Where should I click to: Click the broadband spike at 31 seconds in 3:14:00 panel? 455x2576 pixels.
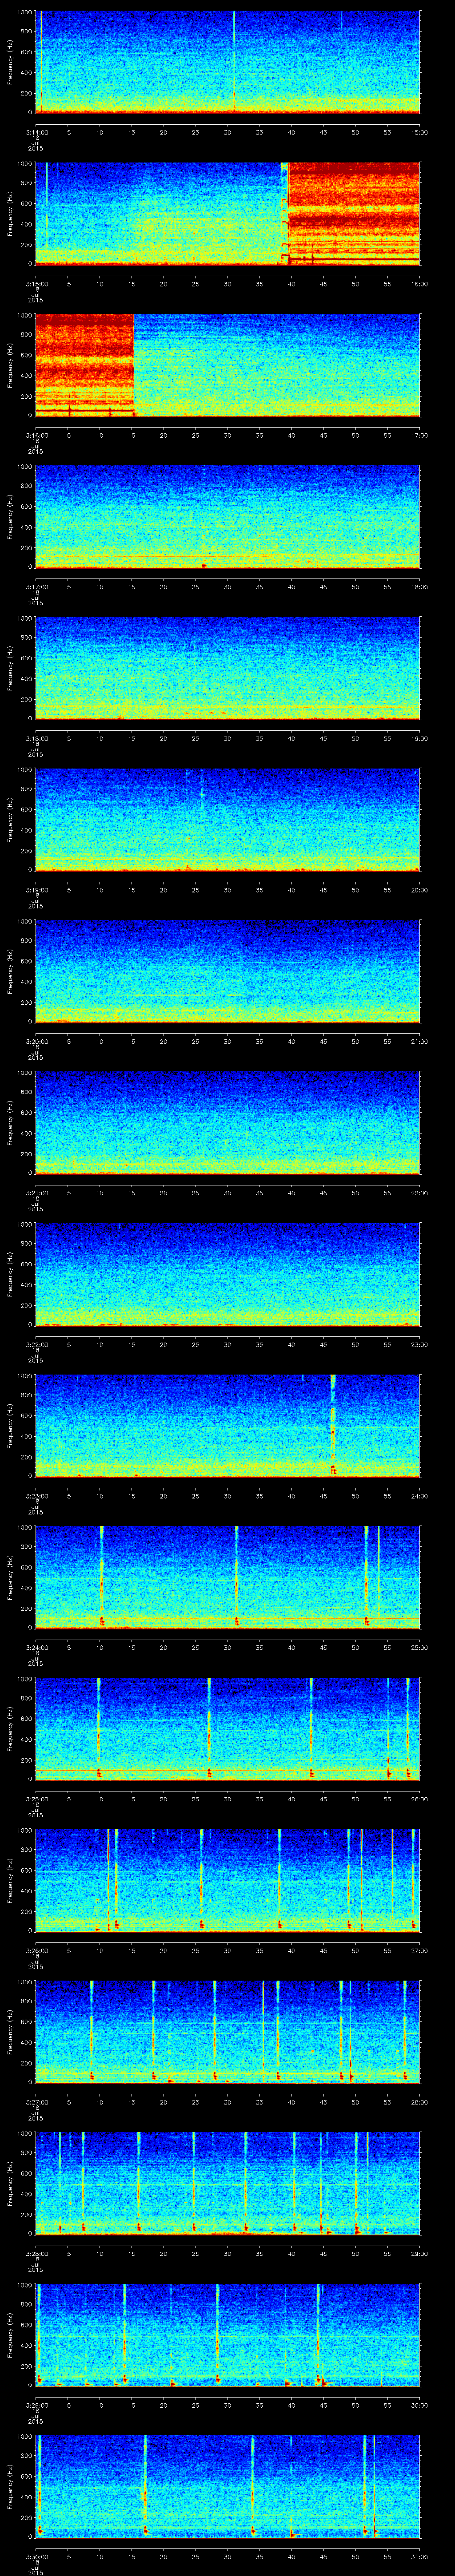tap(234, 62)
